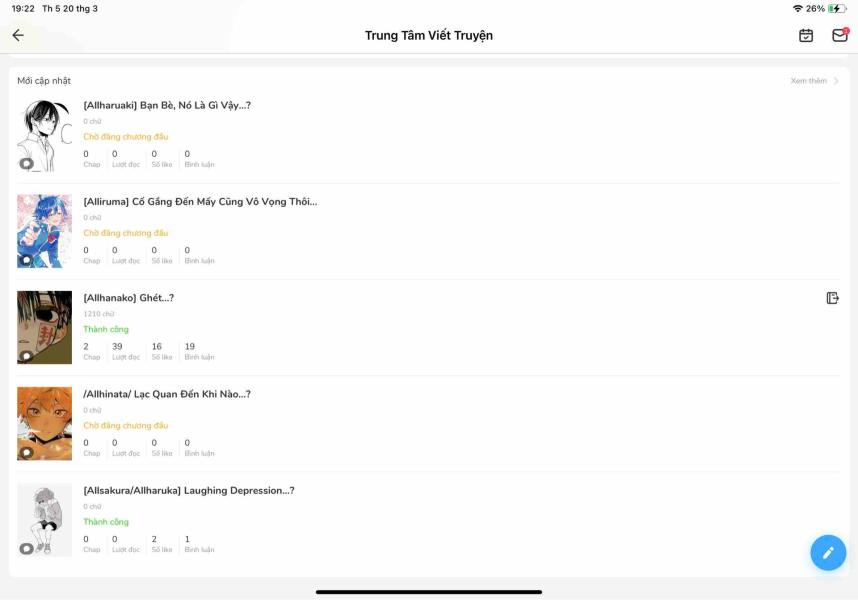Open story [Alliruma] Cố Gắng Đến Mấy
858x600 pixels.
coord(200,201)
